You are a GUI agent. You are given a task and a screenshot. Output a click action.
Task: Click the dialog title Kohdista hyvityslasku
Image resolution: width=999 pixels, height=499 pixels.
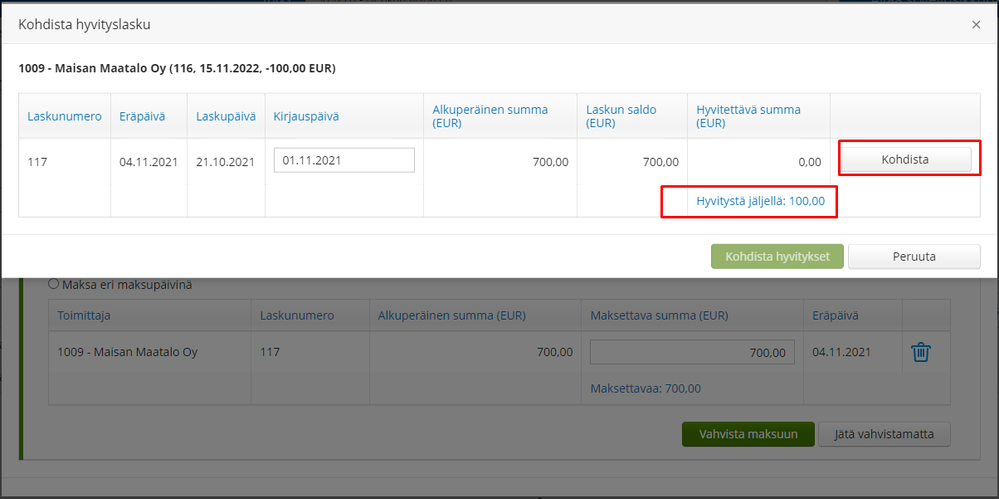click(x=84, y=25)
